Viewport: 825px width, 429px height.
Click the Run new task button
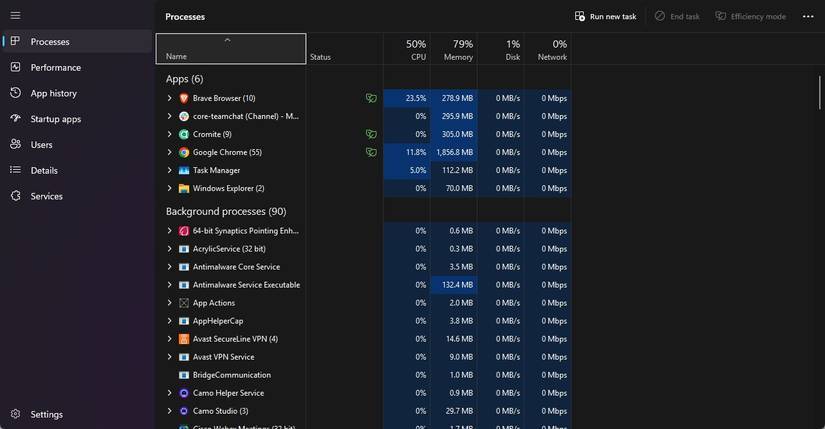click(605, 16)
